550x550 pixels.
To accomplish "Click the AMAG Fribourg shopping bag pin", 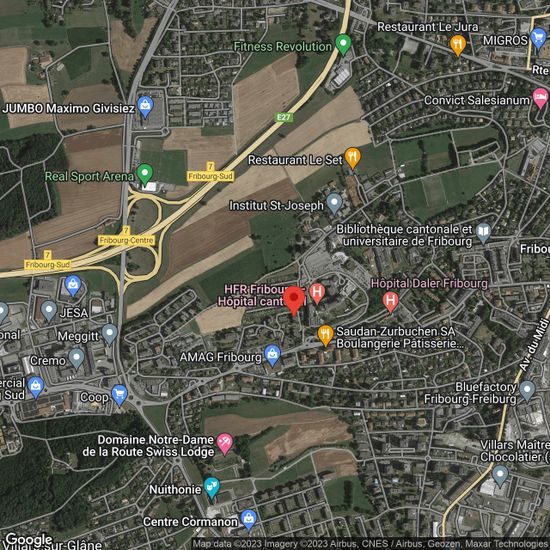I will point(273,355).
